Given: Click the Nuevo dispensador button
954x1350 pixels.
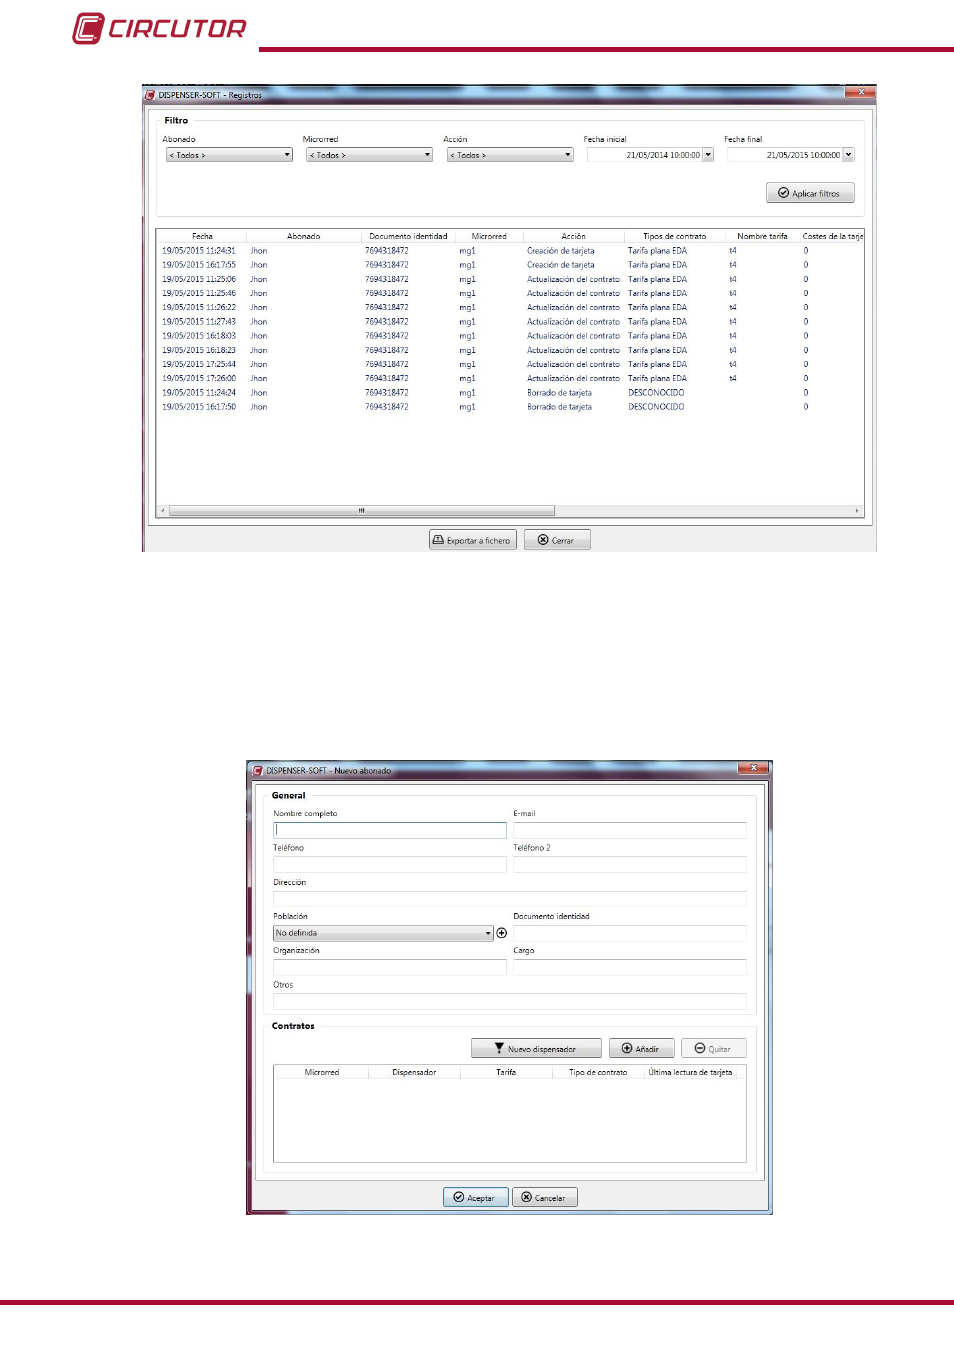Looking at the screenshot, I should point(536,1049).
